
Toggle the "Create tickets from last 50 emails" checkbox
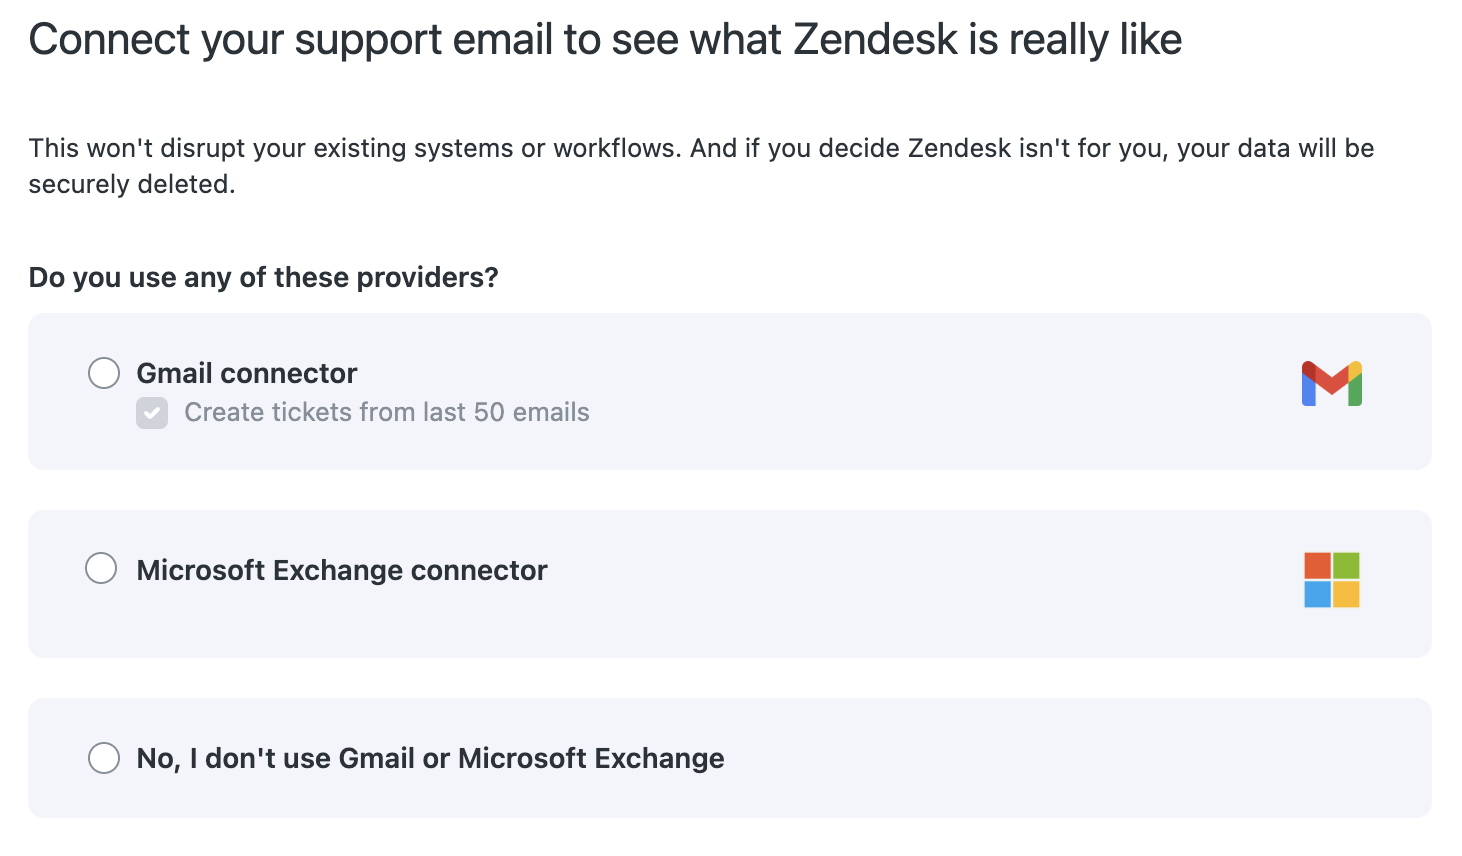click(152, 413)
